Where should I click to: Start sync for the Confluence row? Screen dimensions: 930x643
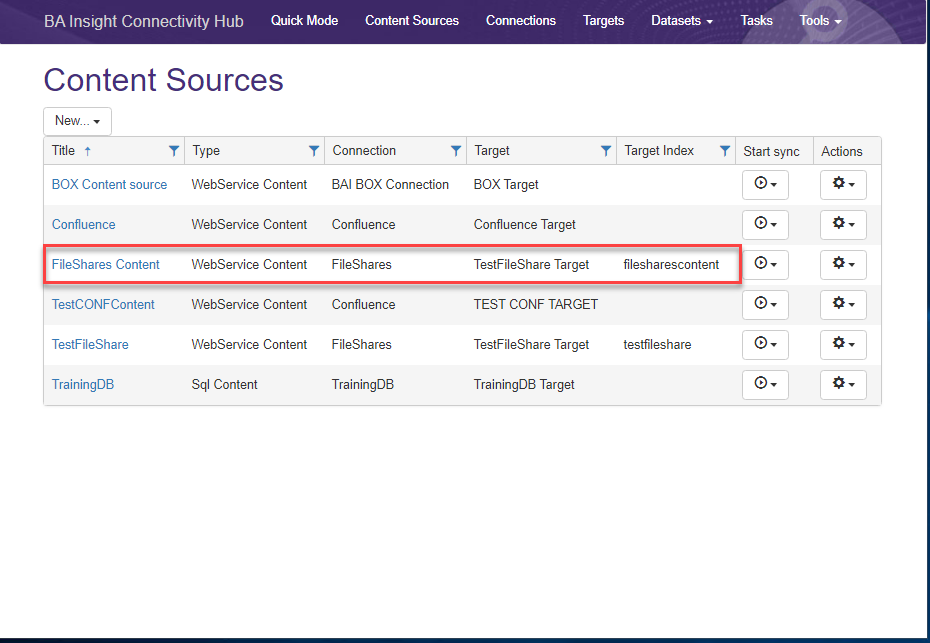point(765,225)
